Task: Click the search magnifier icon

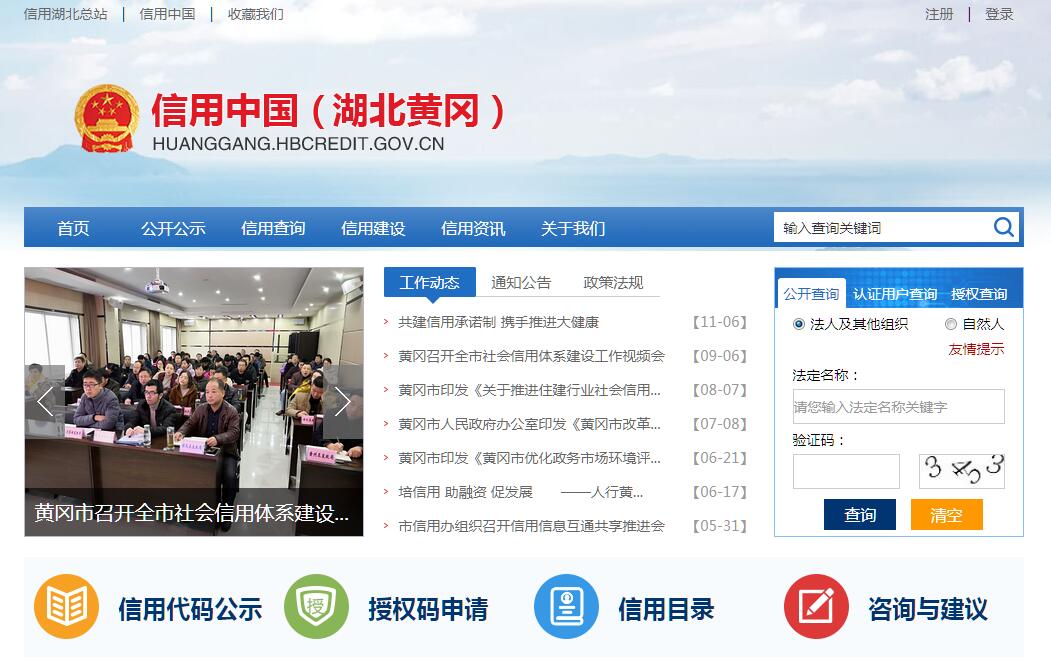Action: [1003, 227]
